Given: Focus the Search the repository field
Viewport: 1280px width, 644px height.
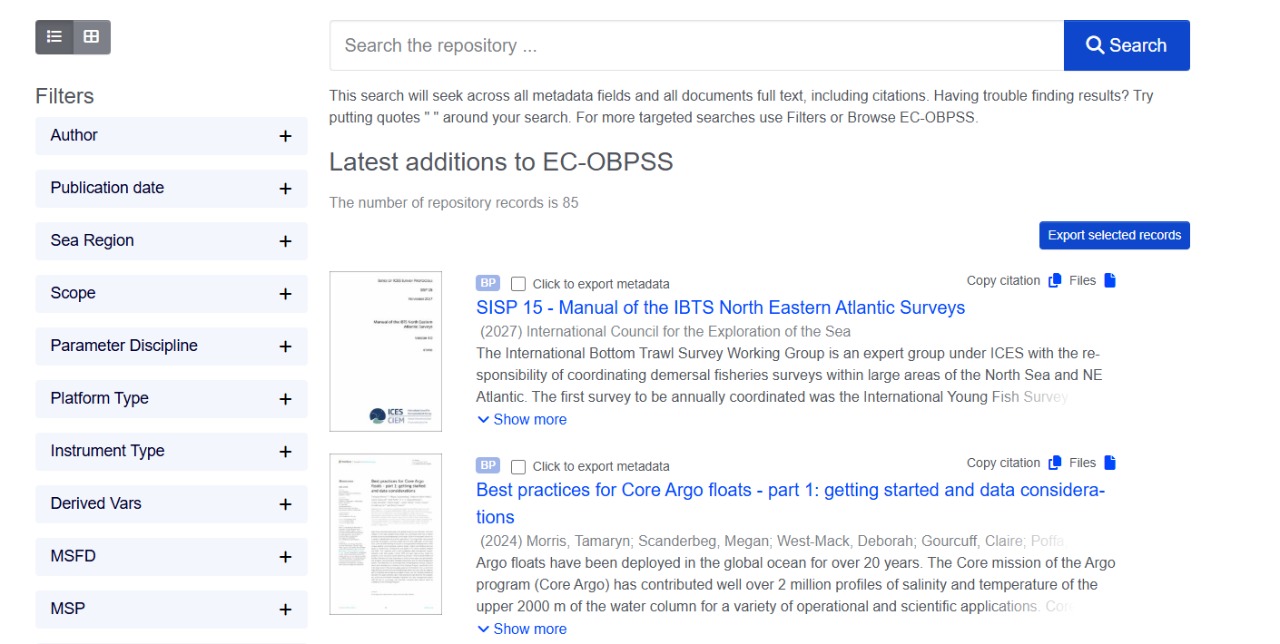Looking at the screenshot, I should 696,45.
